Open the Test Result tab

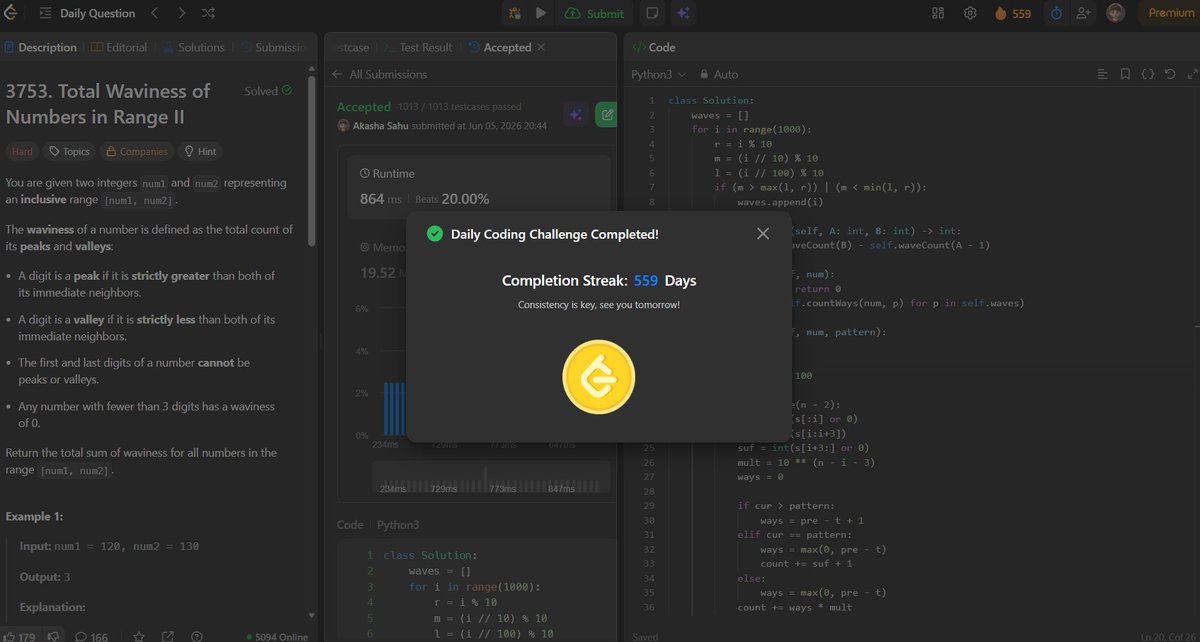(x=417, y=47)
